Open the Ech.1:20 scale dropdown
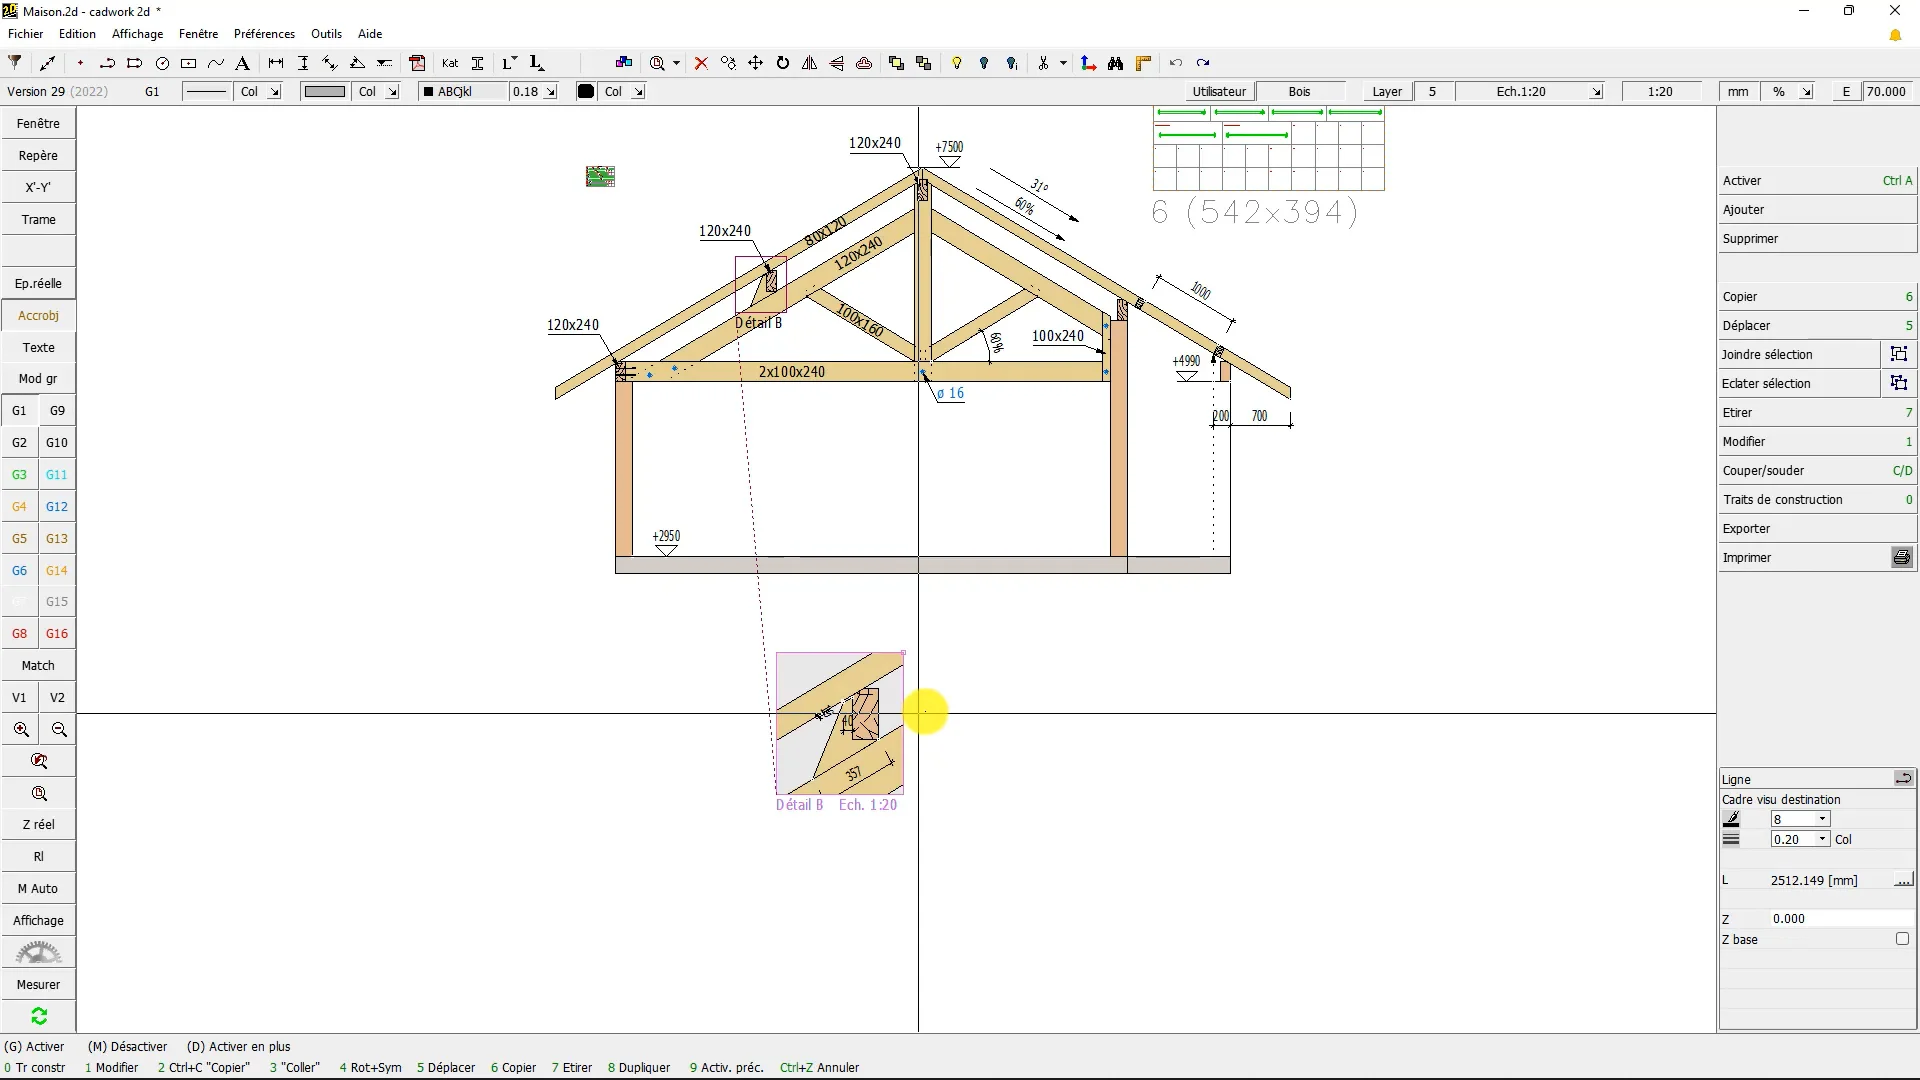 [x=1596, y=91]
